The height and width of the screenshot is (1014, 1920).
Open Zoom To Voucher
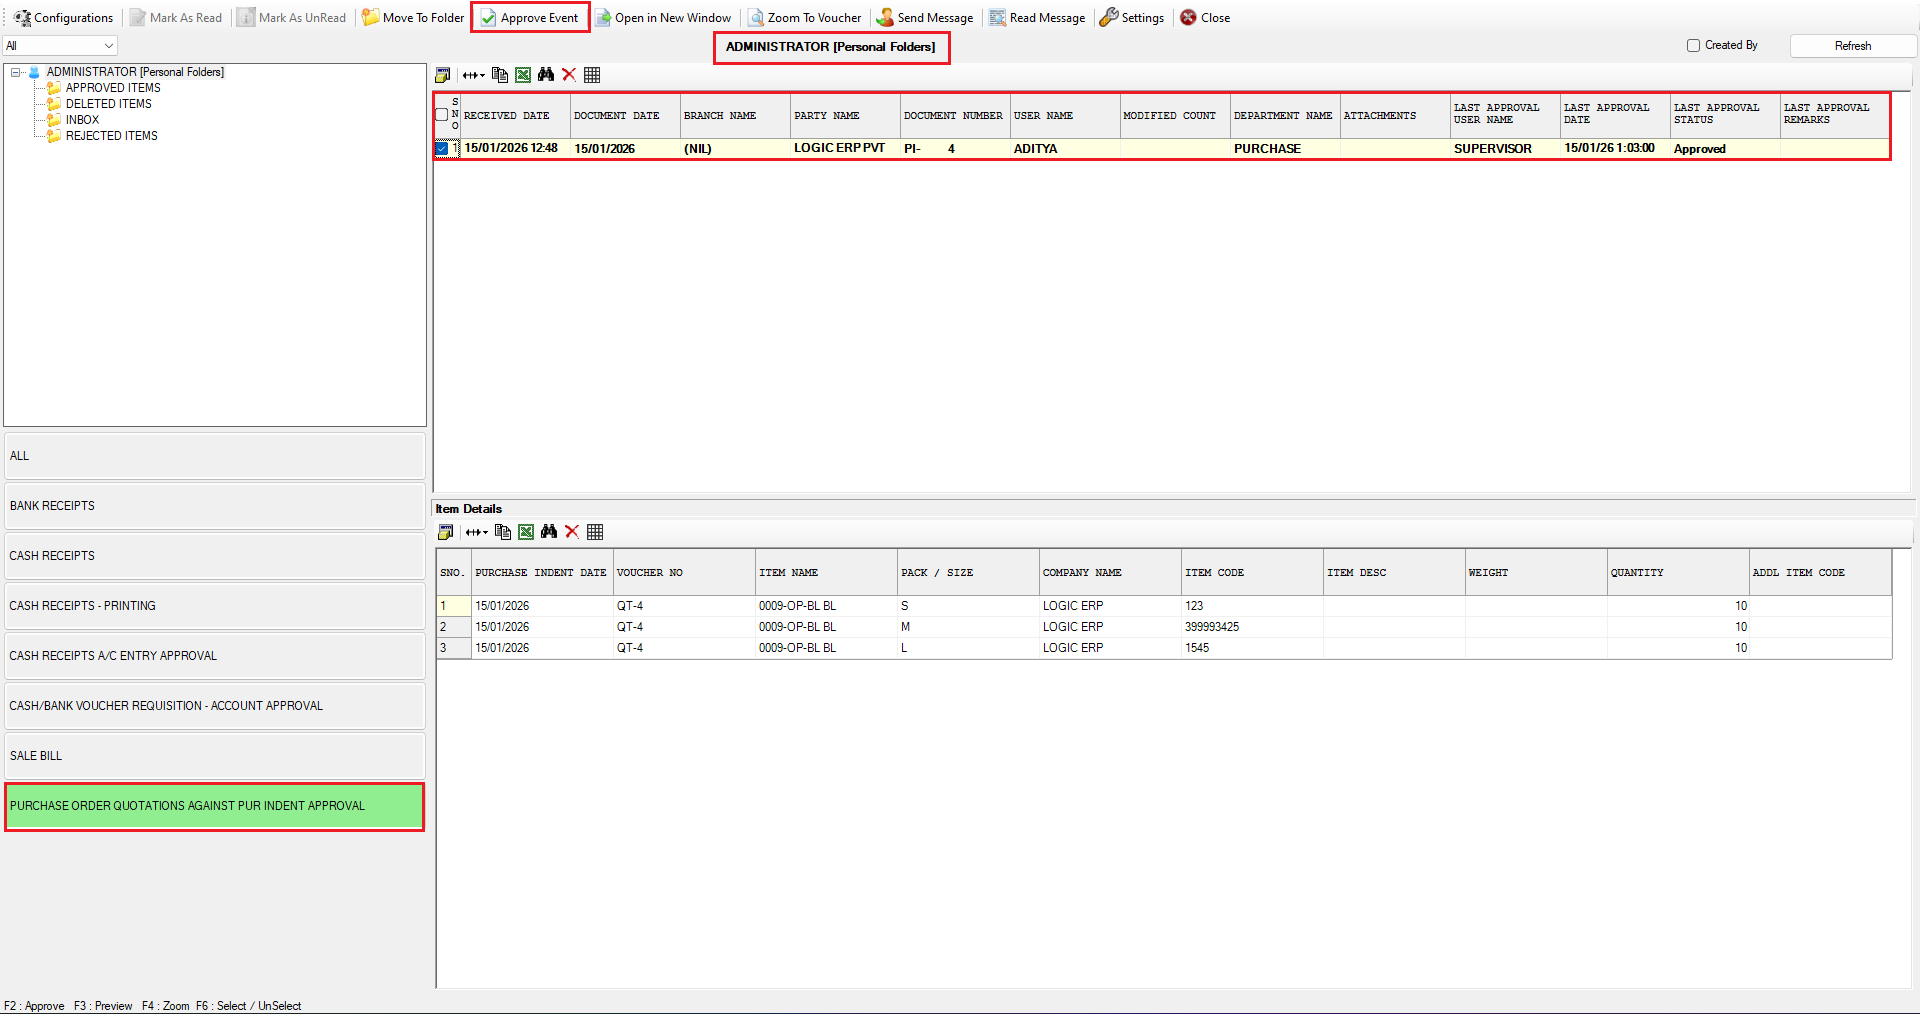pyautogui.click(x=805, y=18)
